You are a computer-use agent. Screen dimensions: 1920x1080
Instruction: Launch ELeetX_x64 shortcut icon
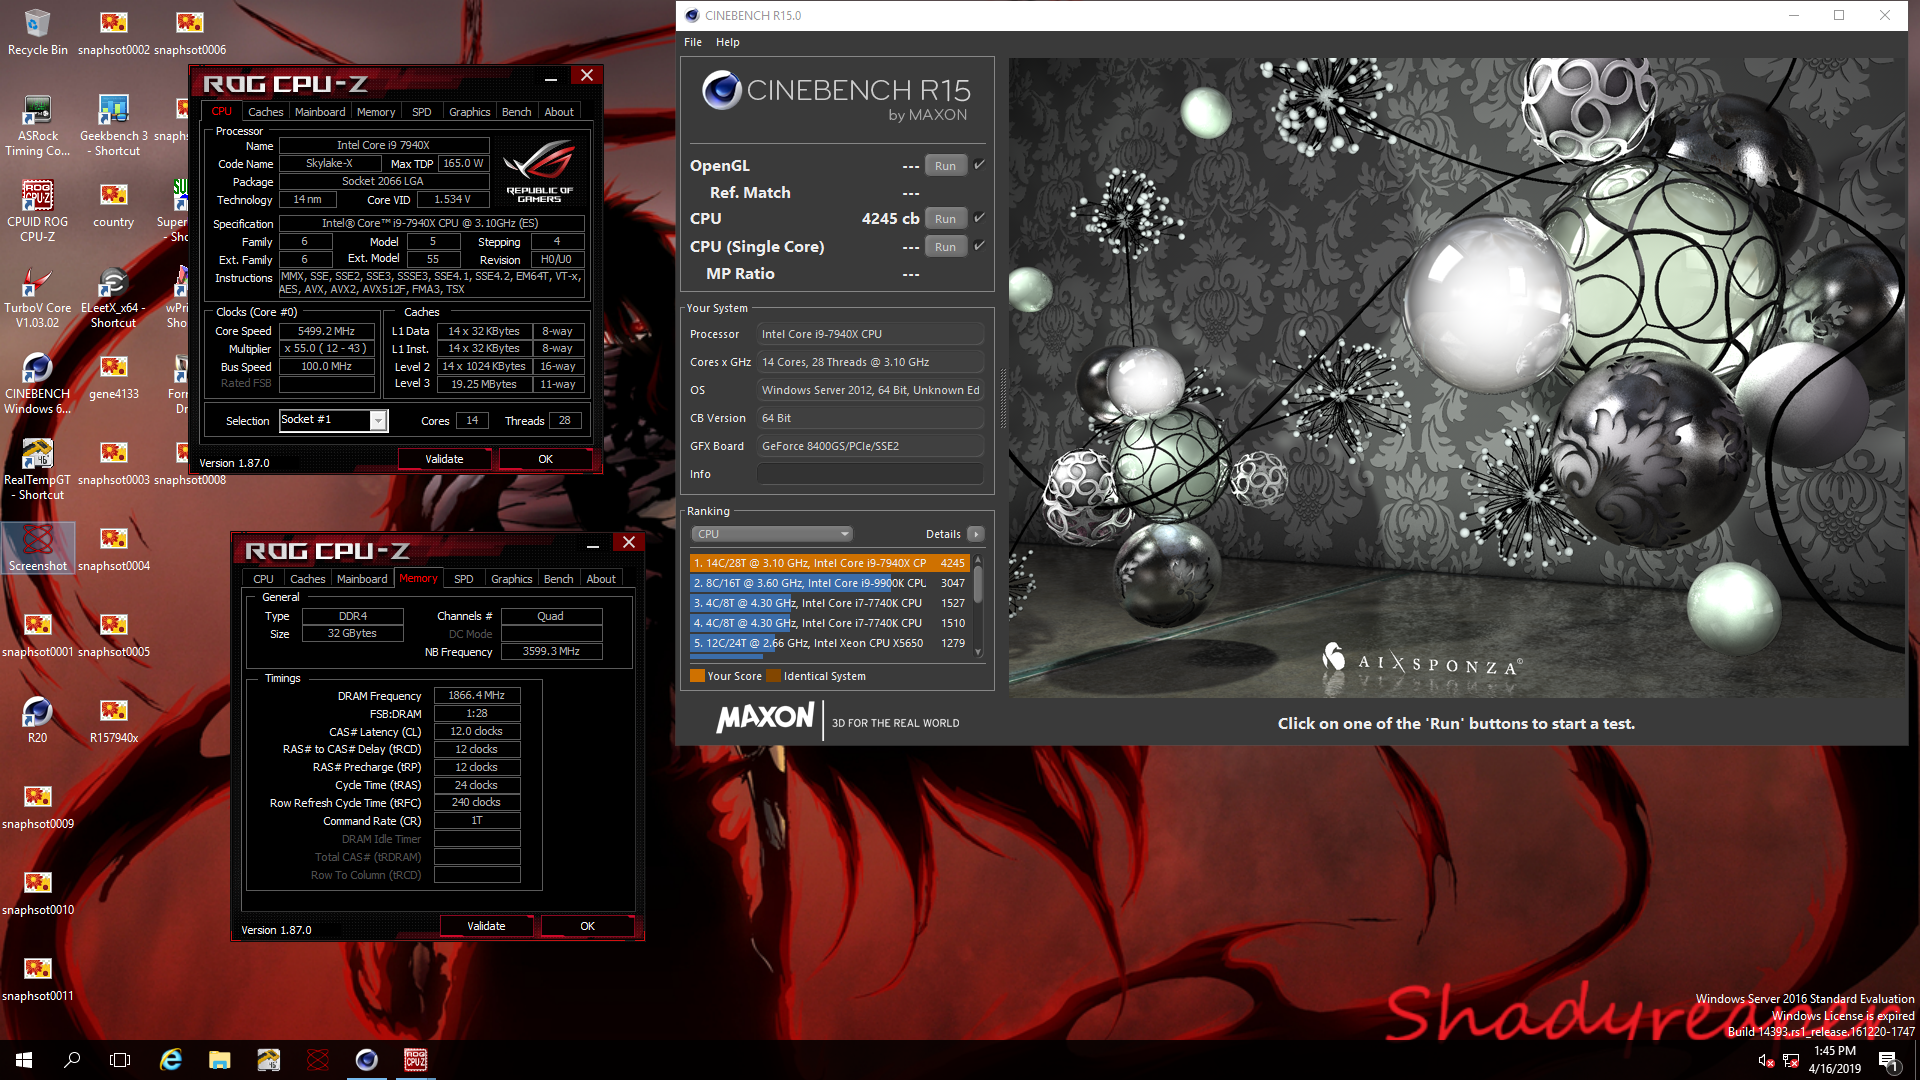[114, 297]
